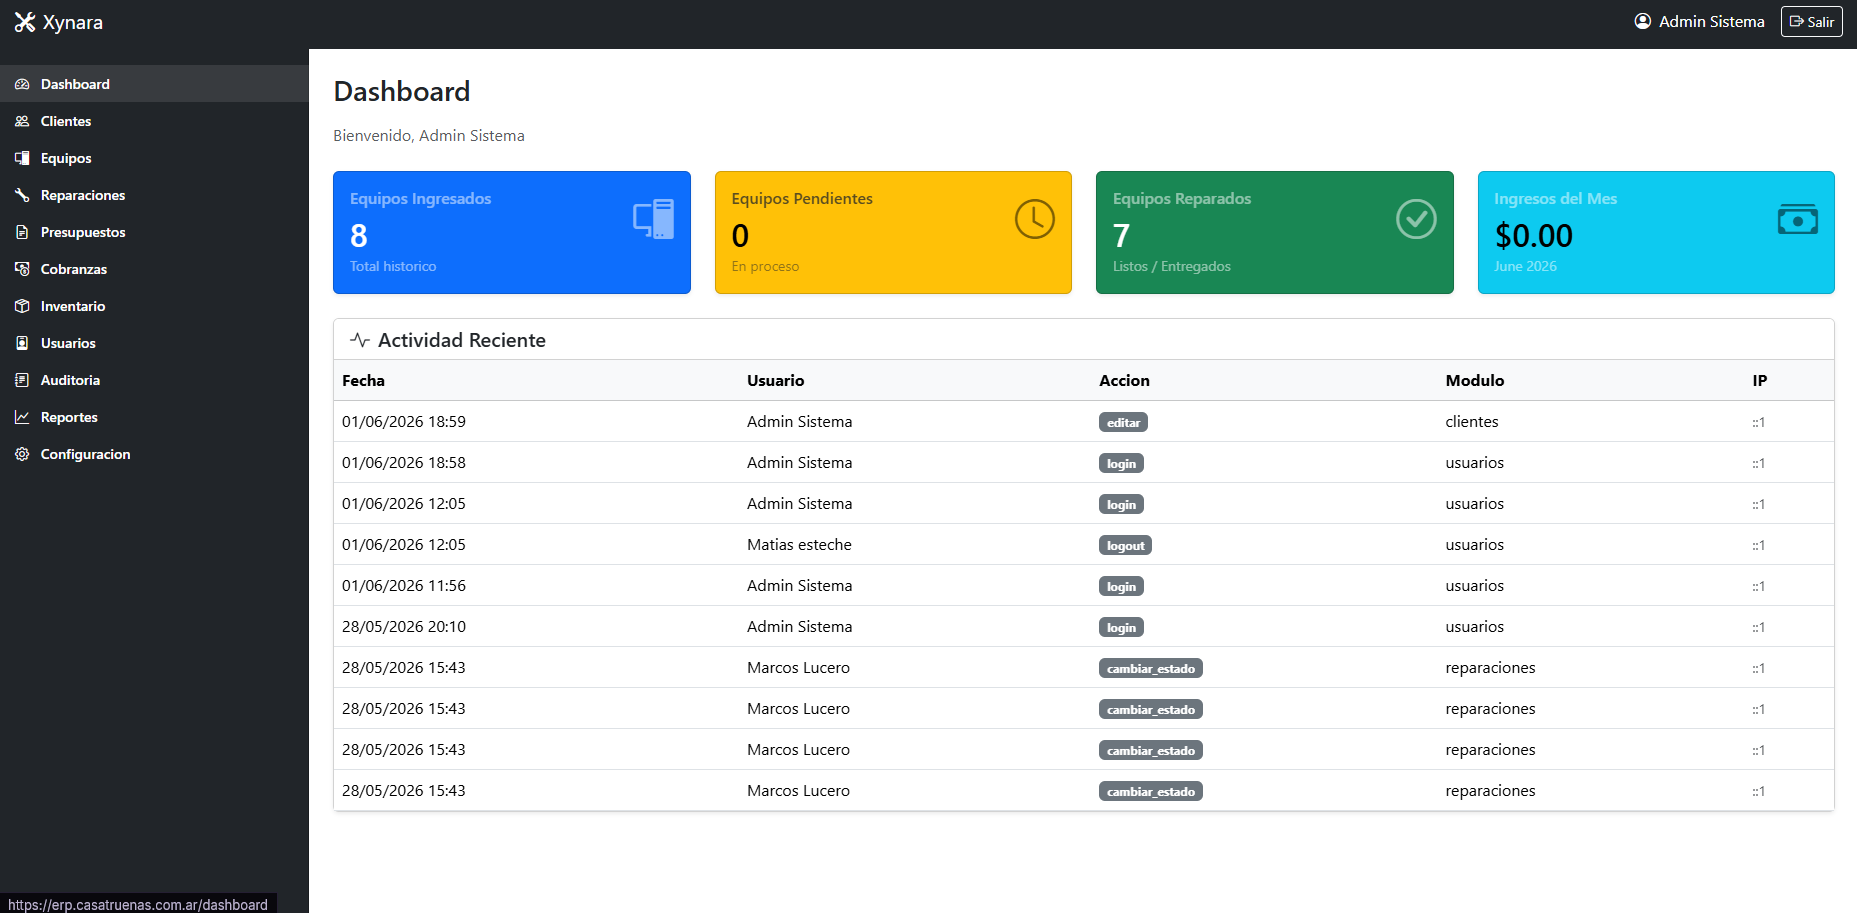Click the IP column header
This screenshot has width=1857, height=913.
click(x=1760, y=380)
